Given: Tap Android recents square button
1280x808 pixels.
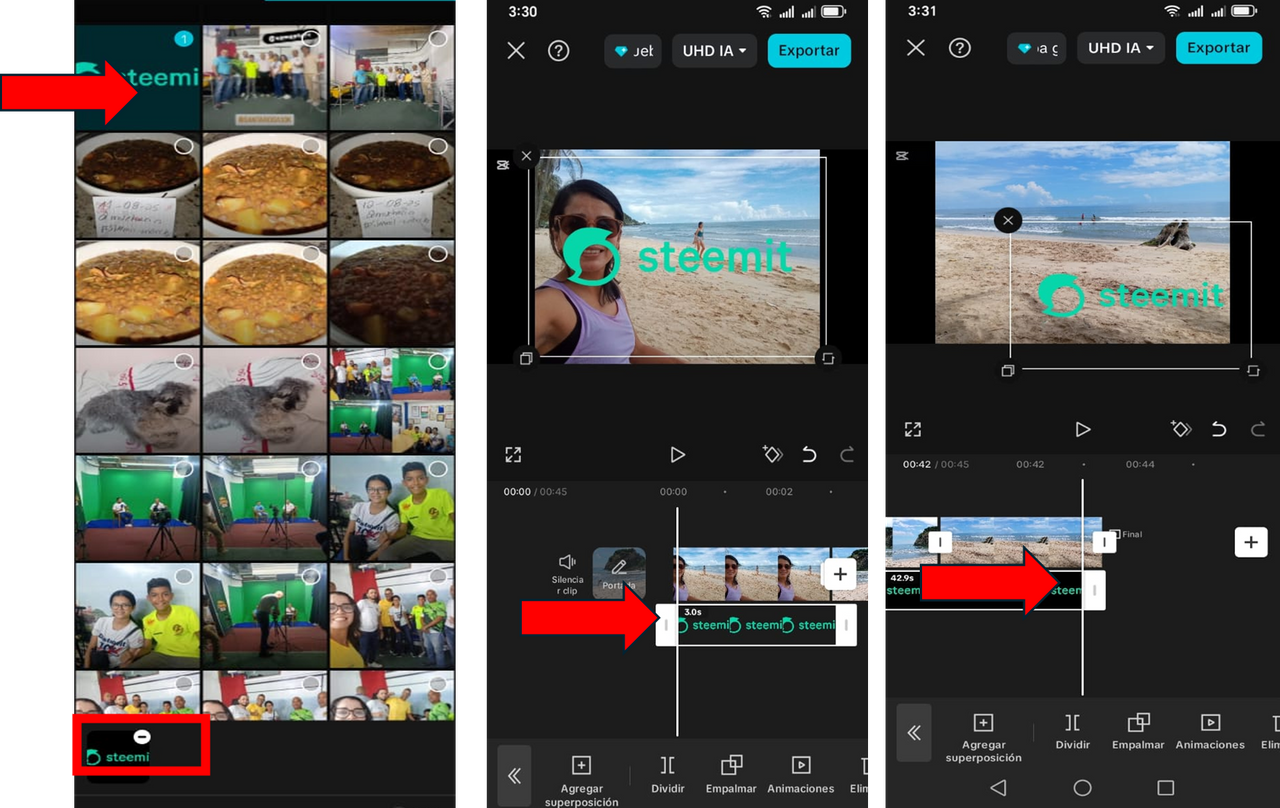Looking at the screenshot, I should [x=1165, y=788].
